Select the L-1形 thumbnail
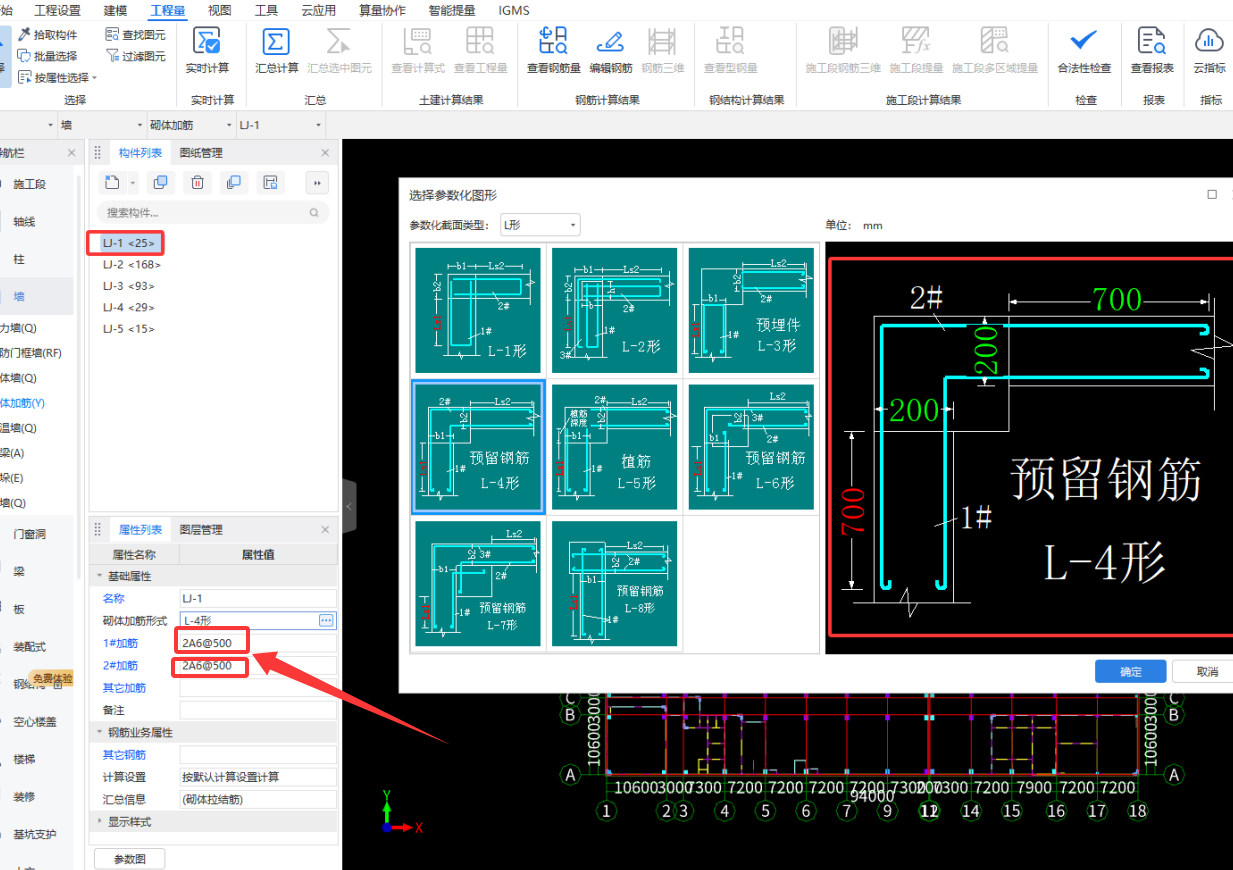Viewport: 1233px width, 870px height. click(478, 311)
